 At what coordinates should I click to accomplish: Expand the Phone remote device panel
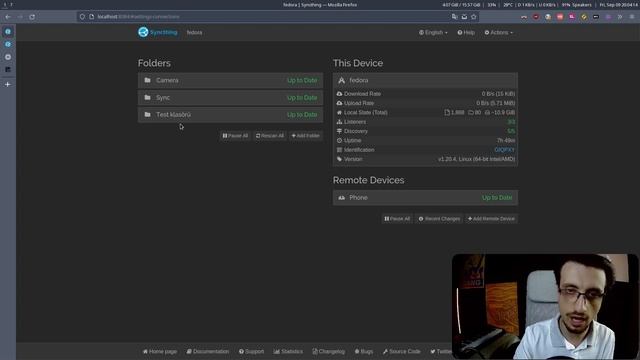click(x=425, y=198)
